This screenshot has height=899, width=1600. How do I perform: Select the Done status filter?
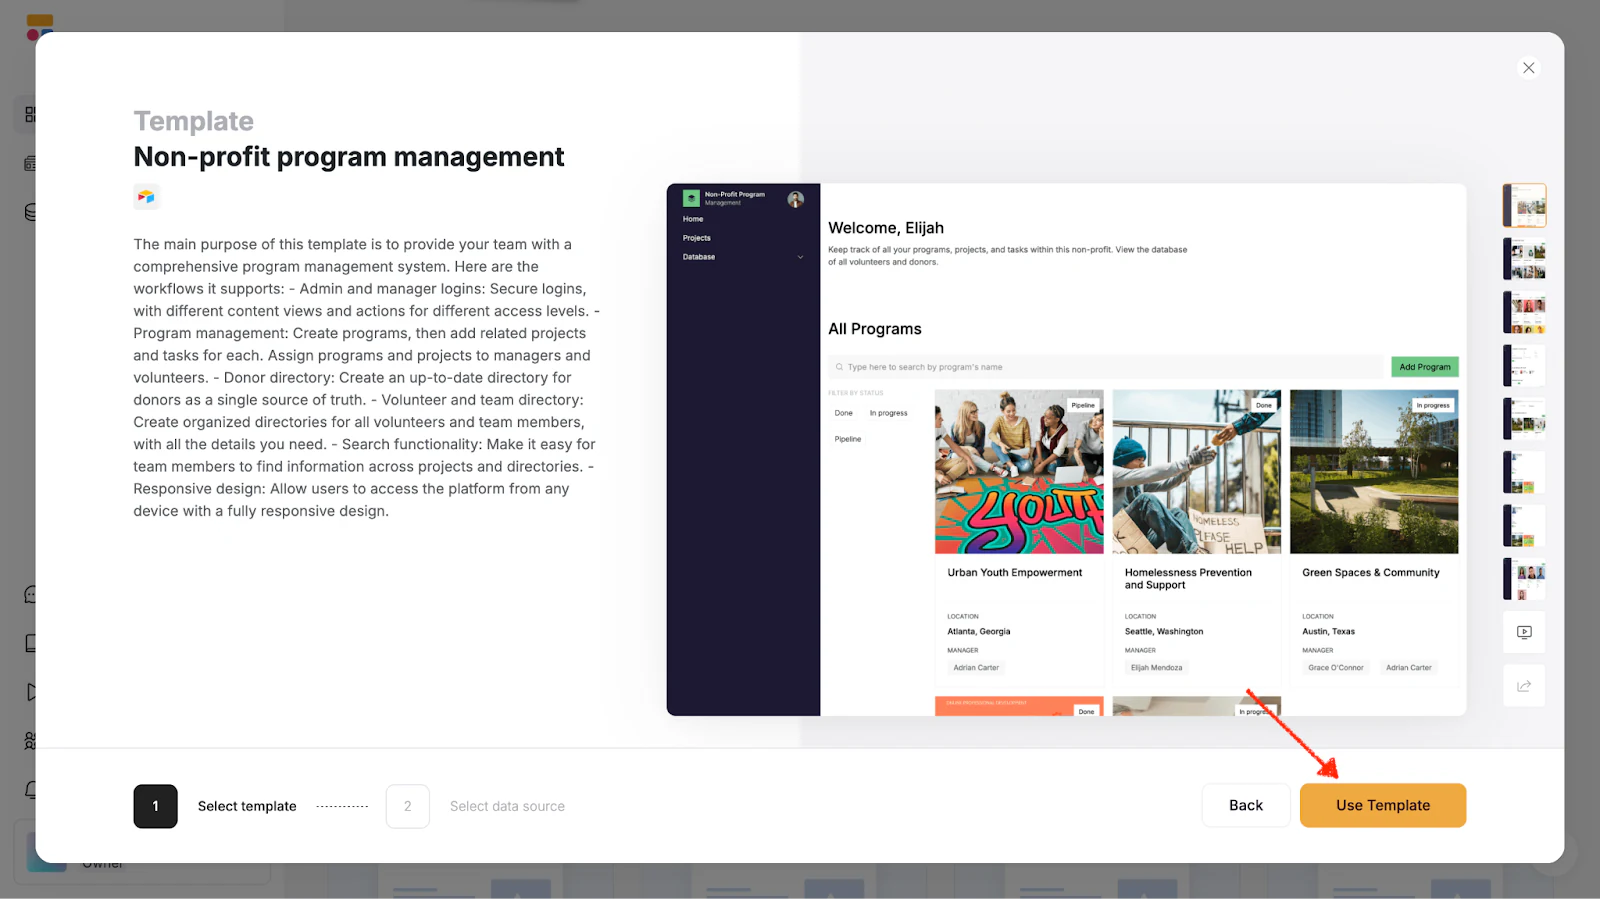click(844, 413)
